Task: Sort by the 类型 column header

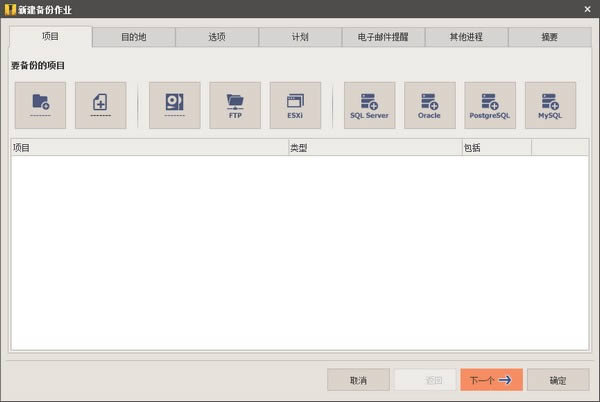Action: point(375,148)
